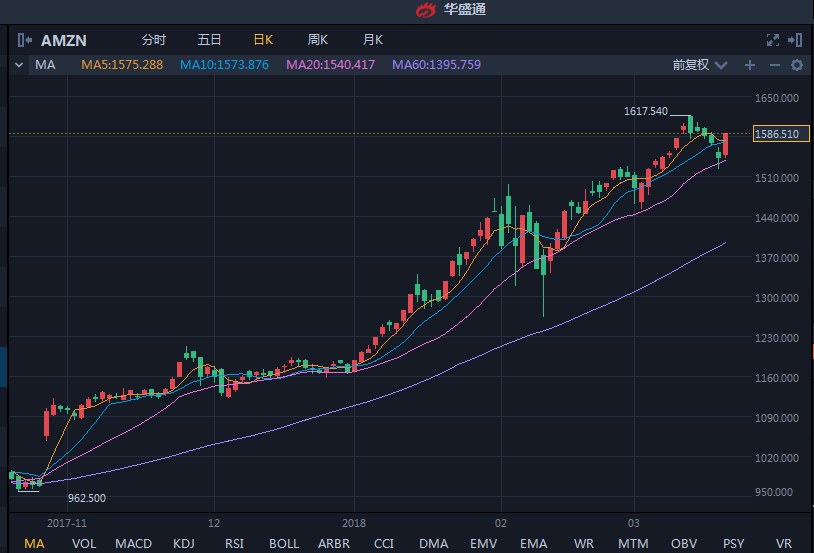Click the right sidebar collapse icon
Image resolution: width=814 pixels, height=553 pixels.
coord(795,40)
